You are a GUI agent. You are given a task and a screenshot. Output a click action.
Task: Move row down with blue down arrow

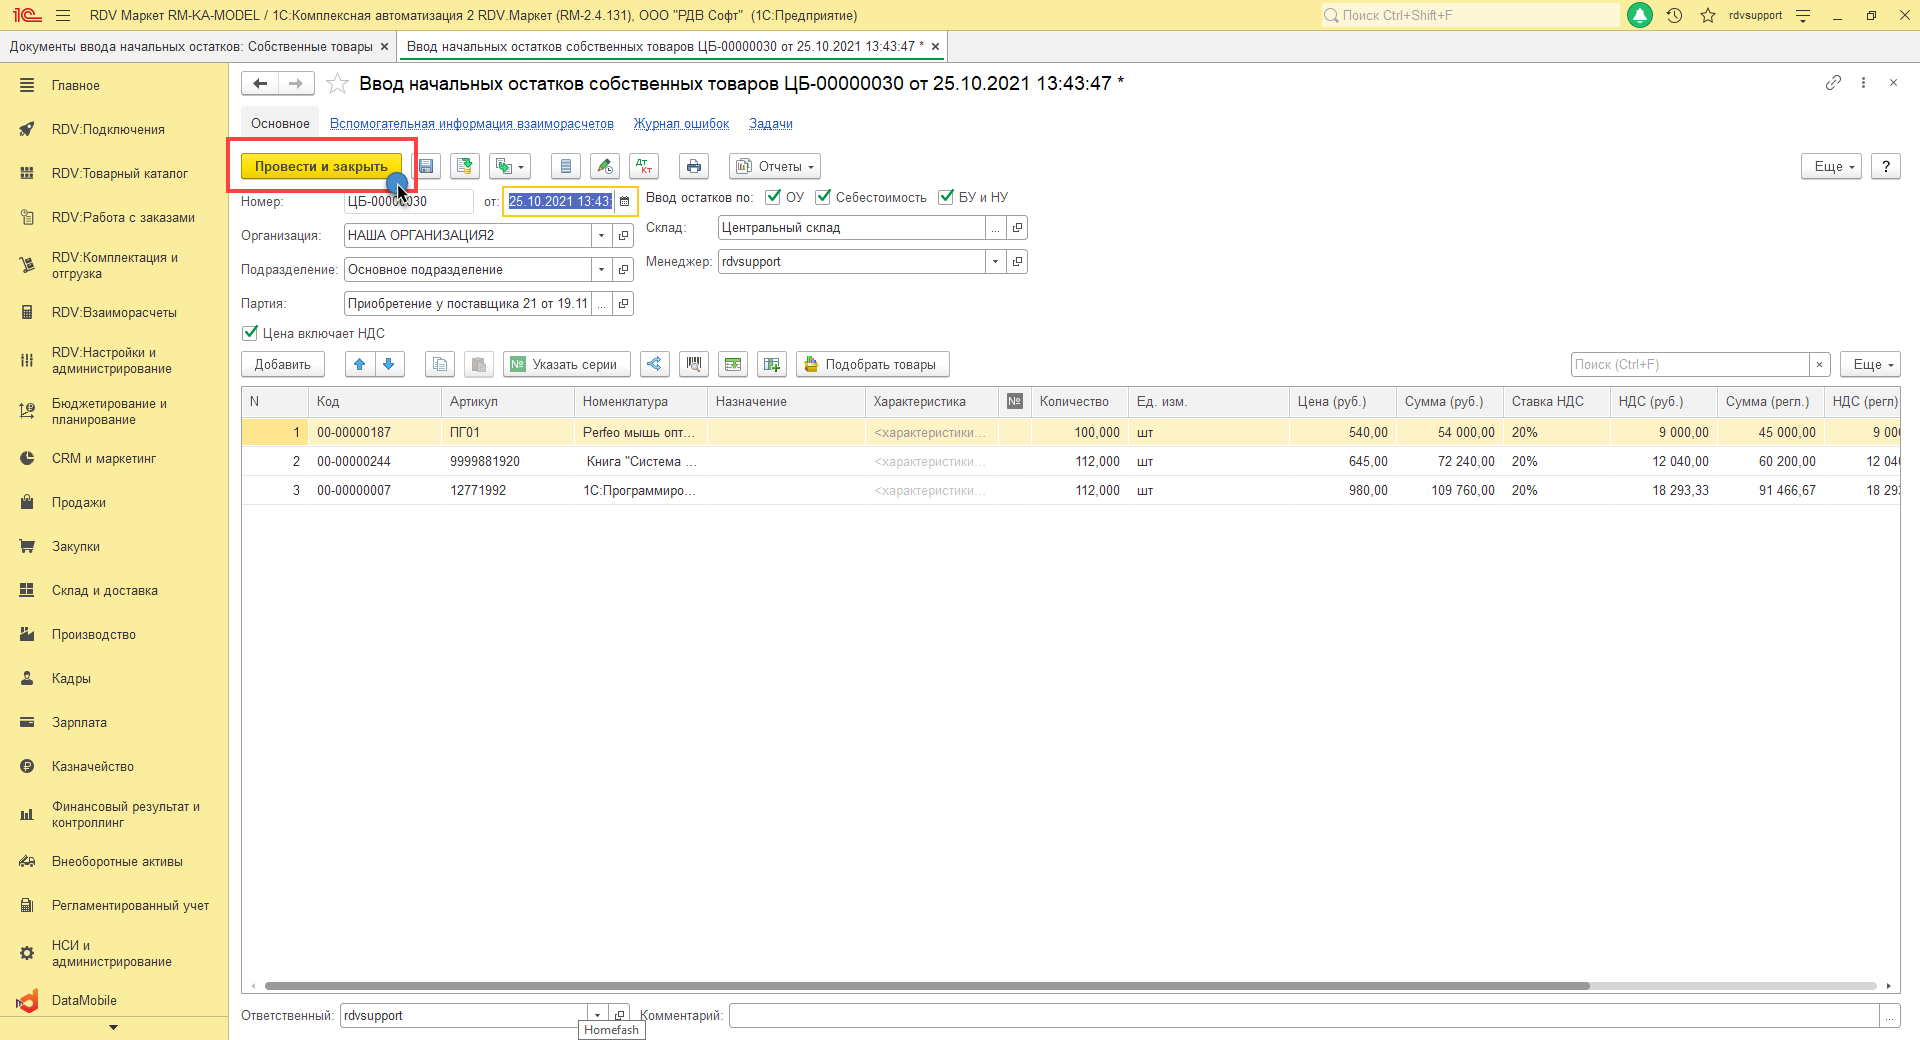[x=389, y=365]
